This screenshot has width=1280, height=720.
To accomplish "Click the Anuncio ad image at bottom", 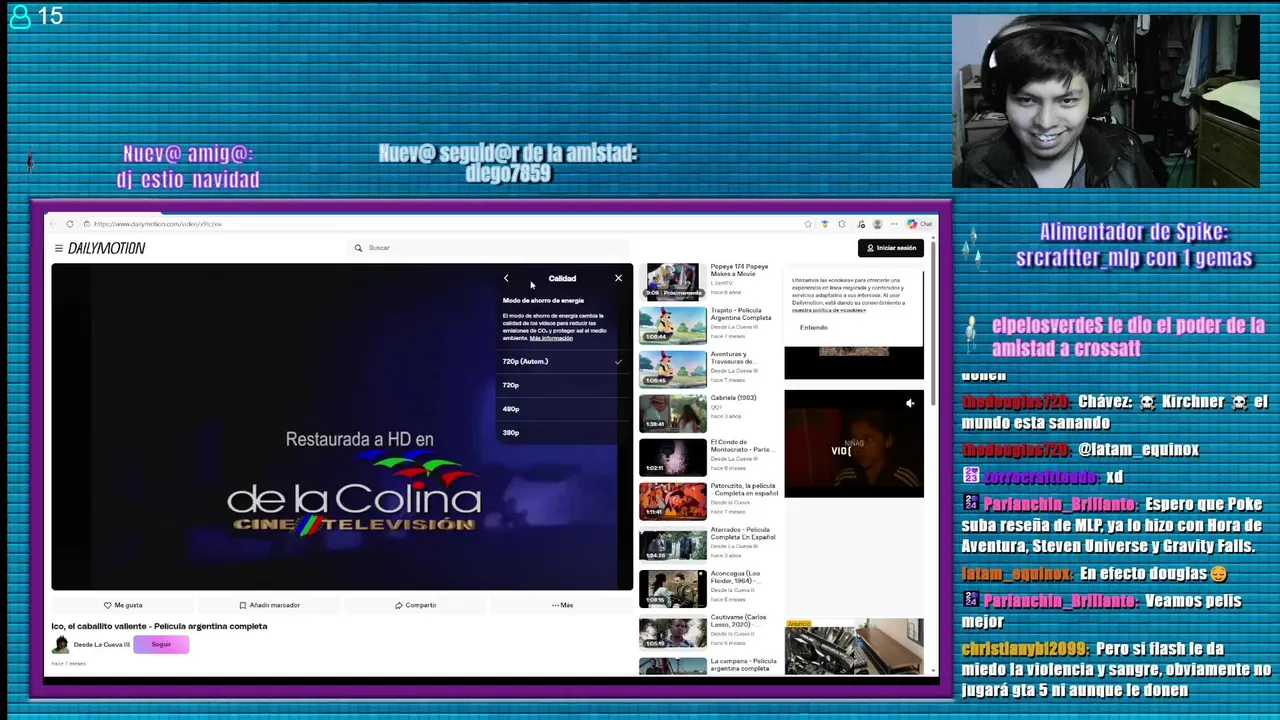I will (854, 647).
